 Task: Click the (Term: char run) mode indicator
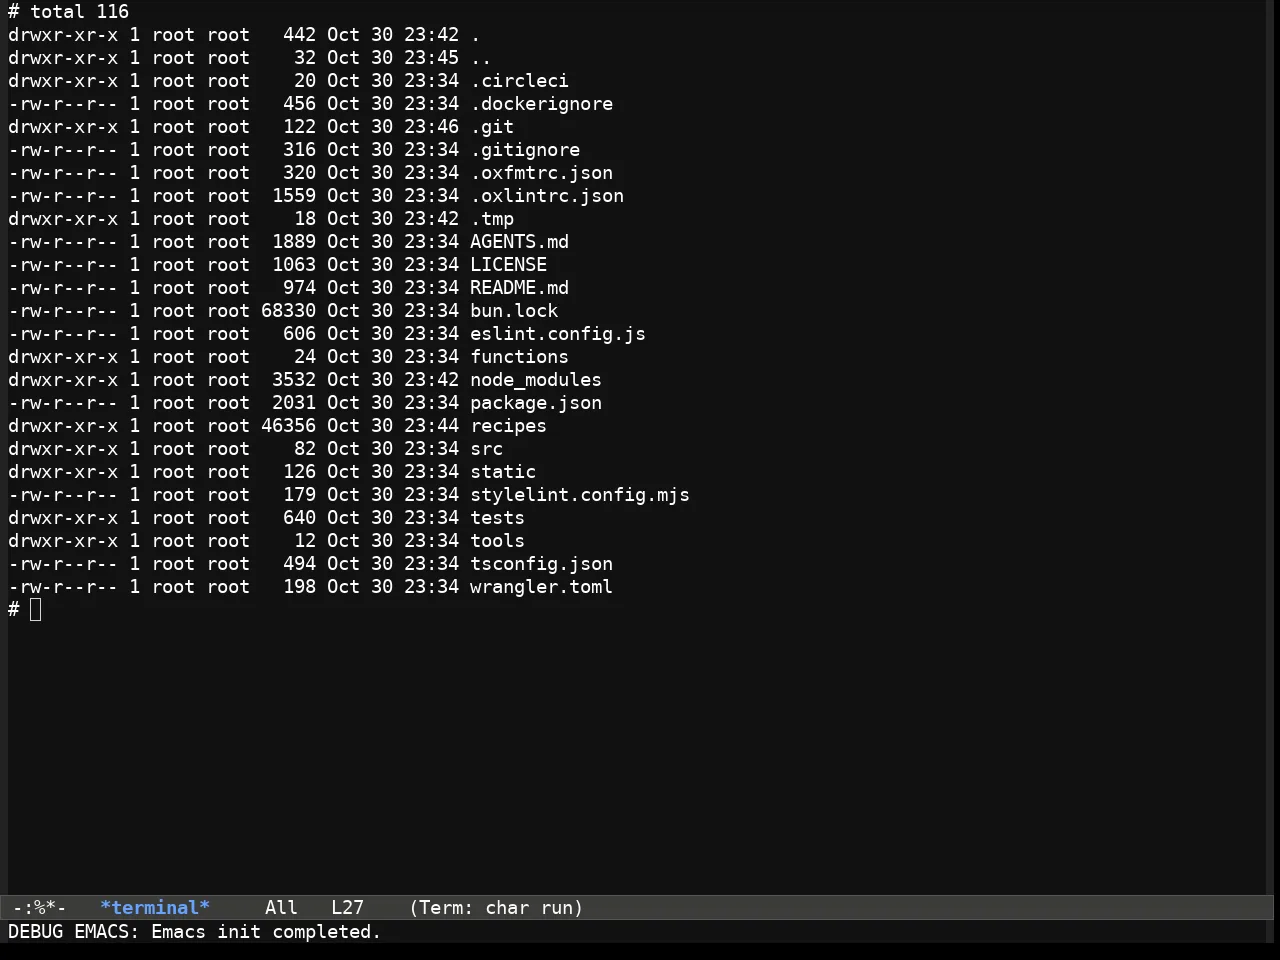click(x=496, y=908)
